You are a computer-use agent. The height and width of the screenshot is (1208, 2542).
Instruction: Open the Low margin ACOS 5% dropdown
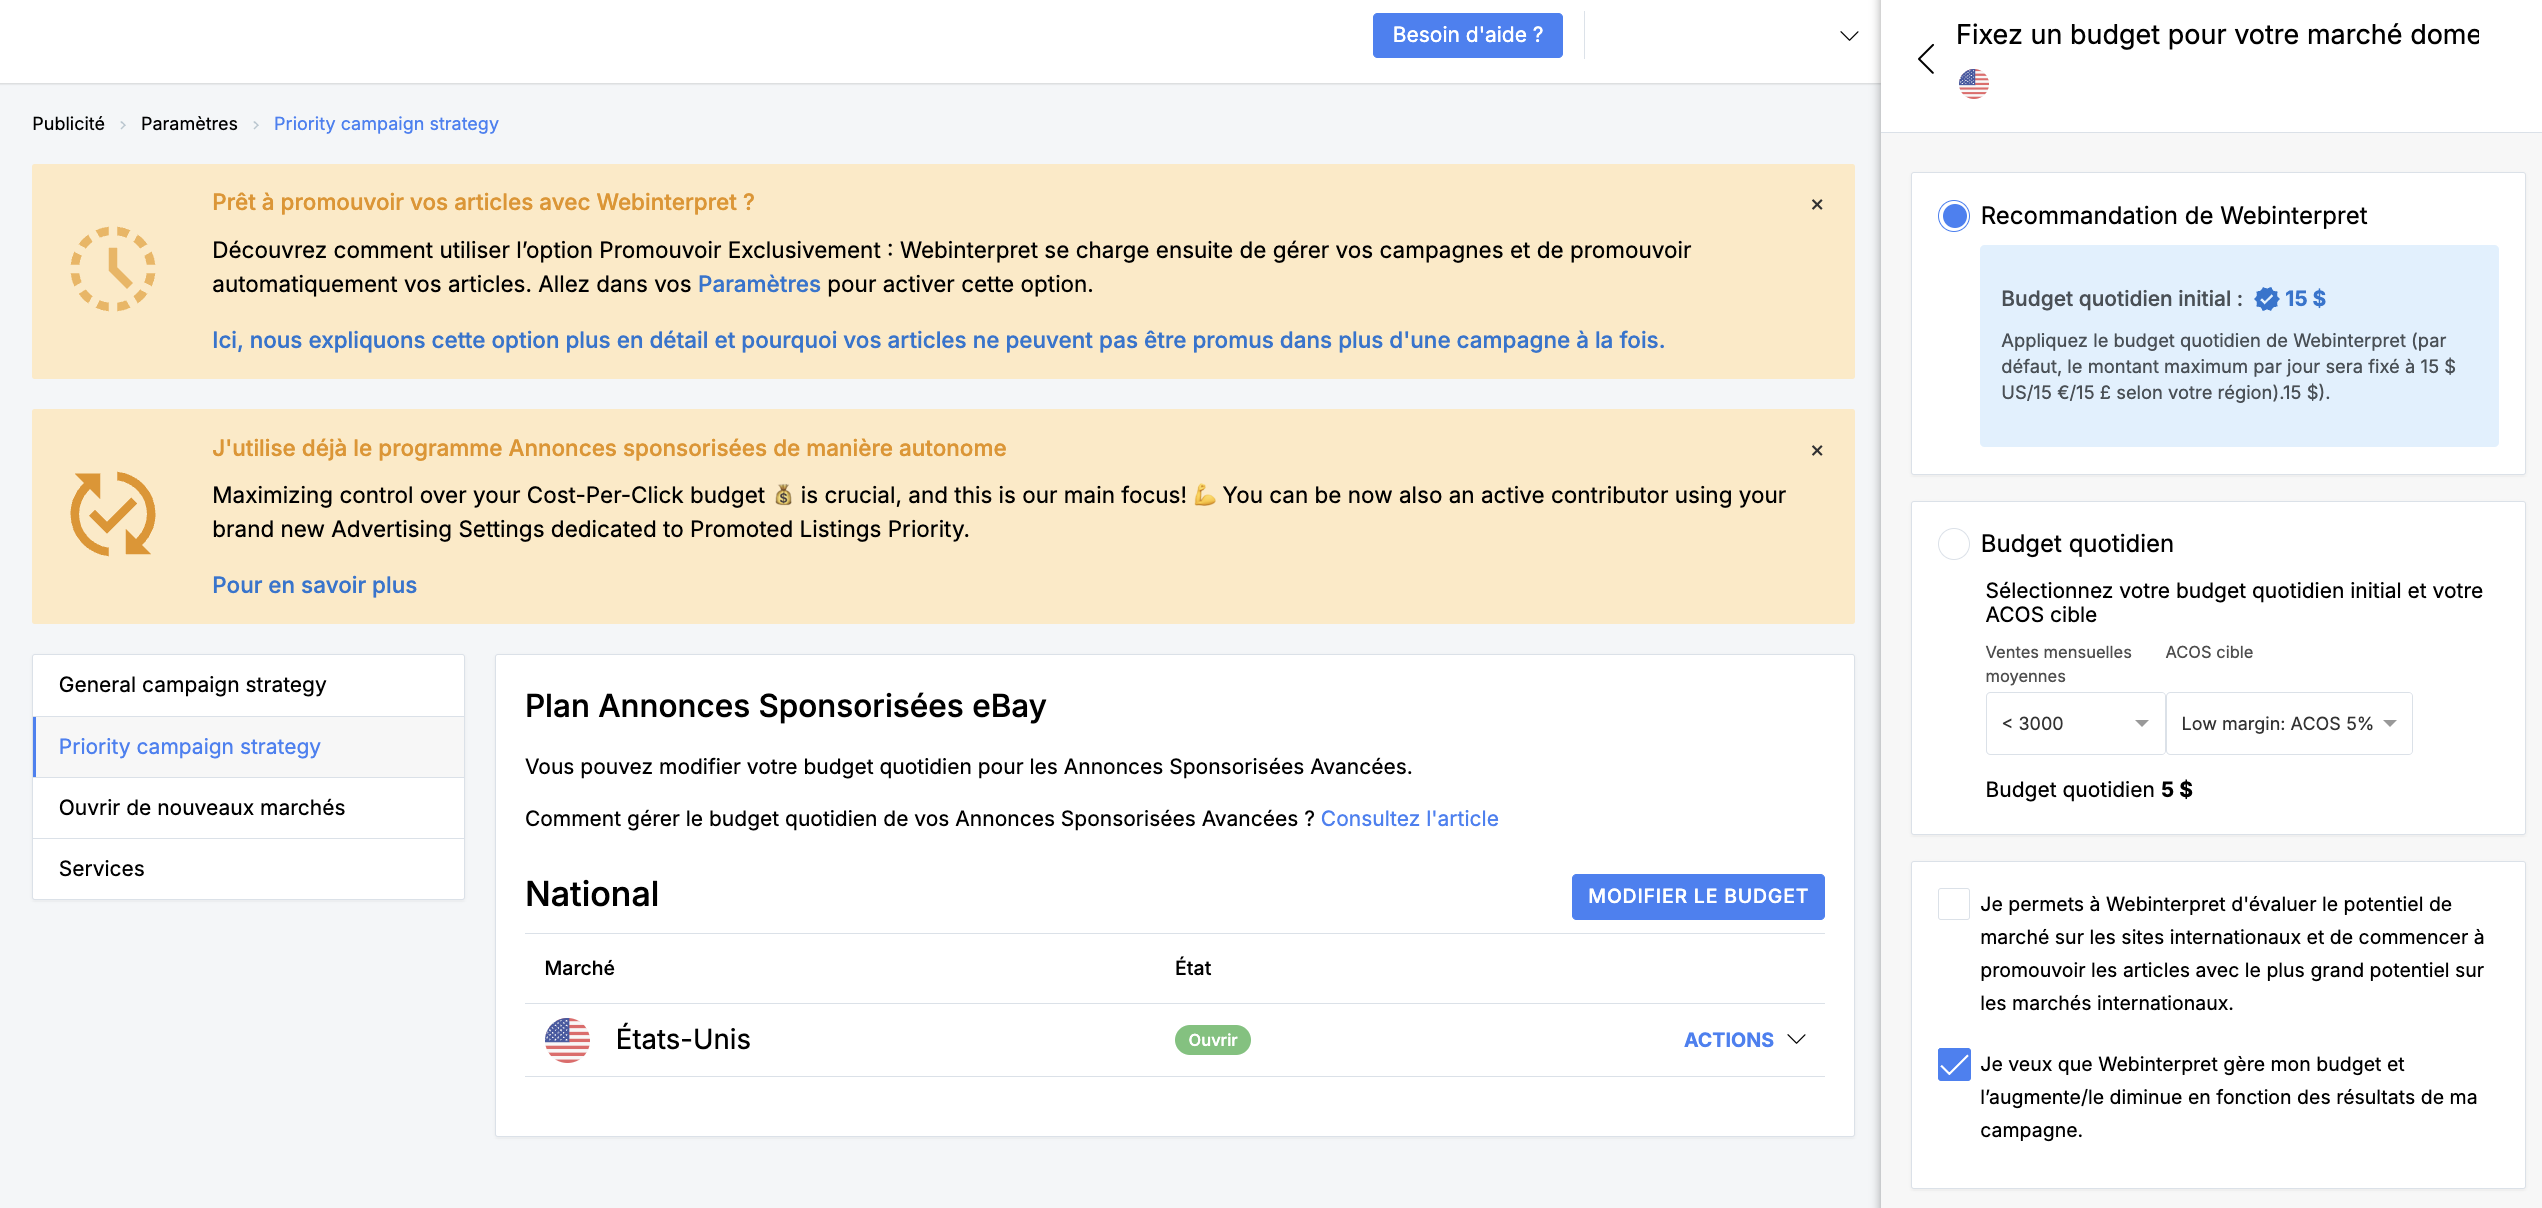pos(2288,723)
